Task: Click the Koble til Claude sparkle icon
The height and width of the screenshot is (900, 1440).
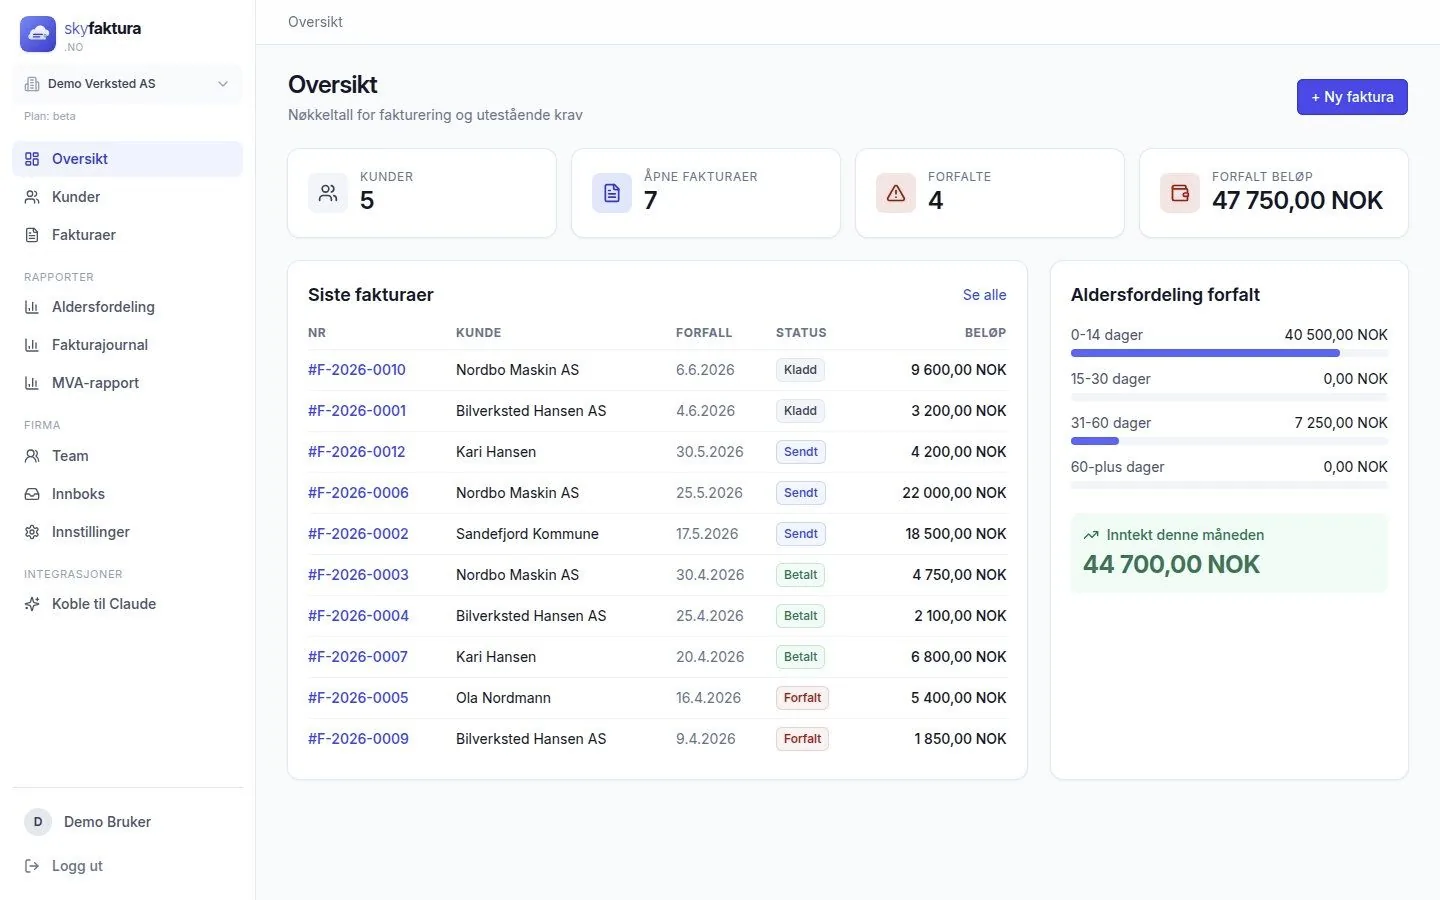Action: pyautogui.click(x=32, y=604)
